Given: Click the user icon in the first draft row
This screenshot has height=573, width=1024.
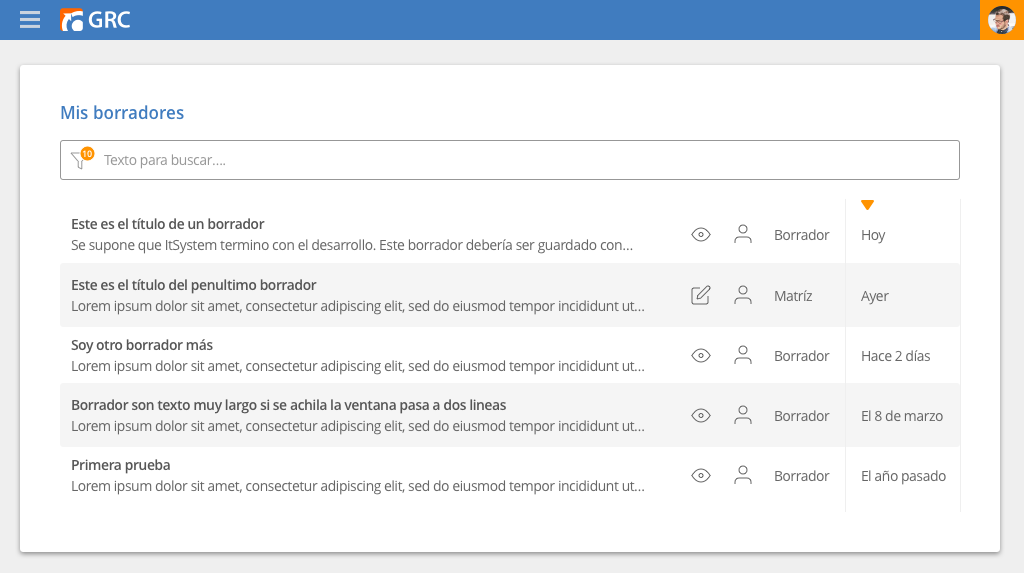Looking at the screenshot, I should (x=742, y=235).
